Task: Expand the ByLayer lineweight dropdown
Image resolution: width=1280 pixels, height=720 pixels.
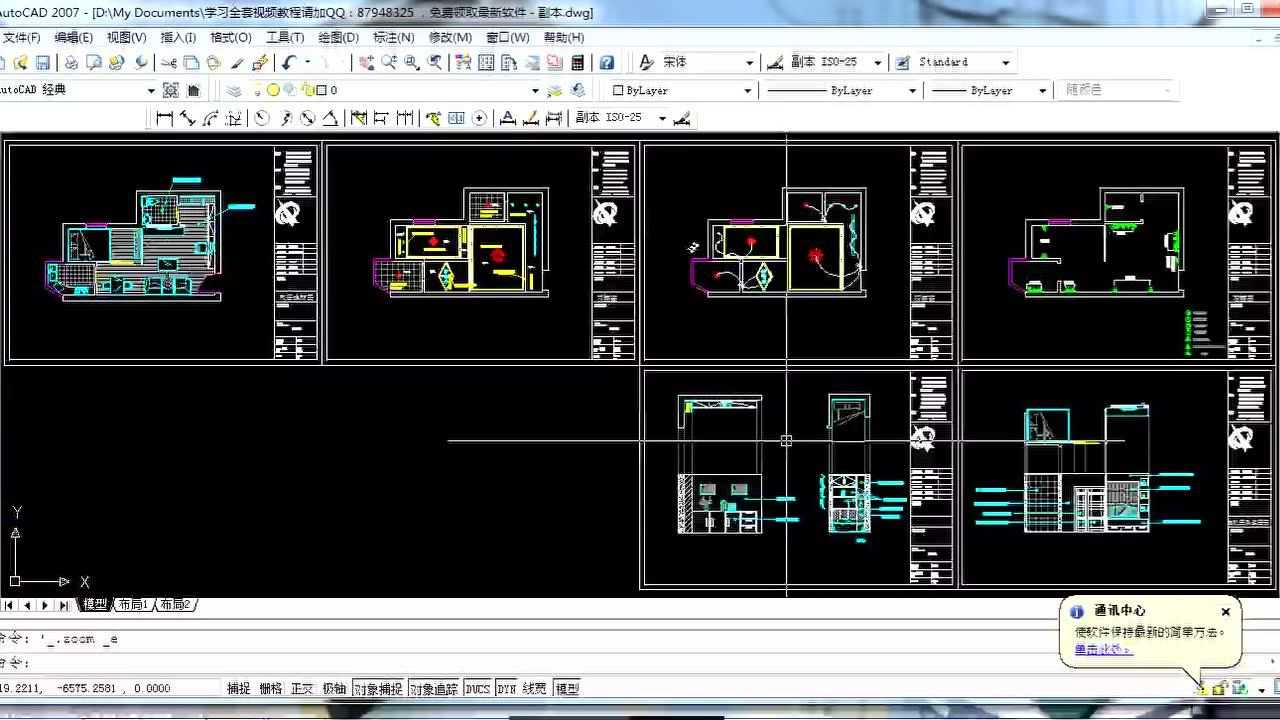Action: click(1042, 90)
